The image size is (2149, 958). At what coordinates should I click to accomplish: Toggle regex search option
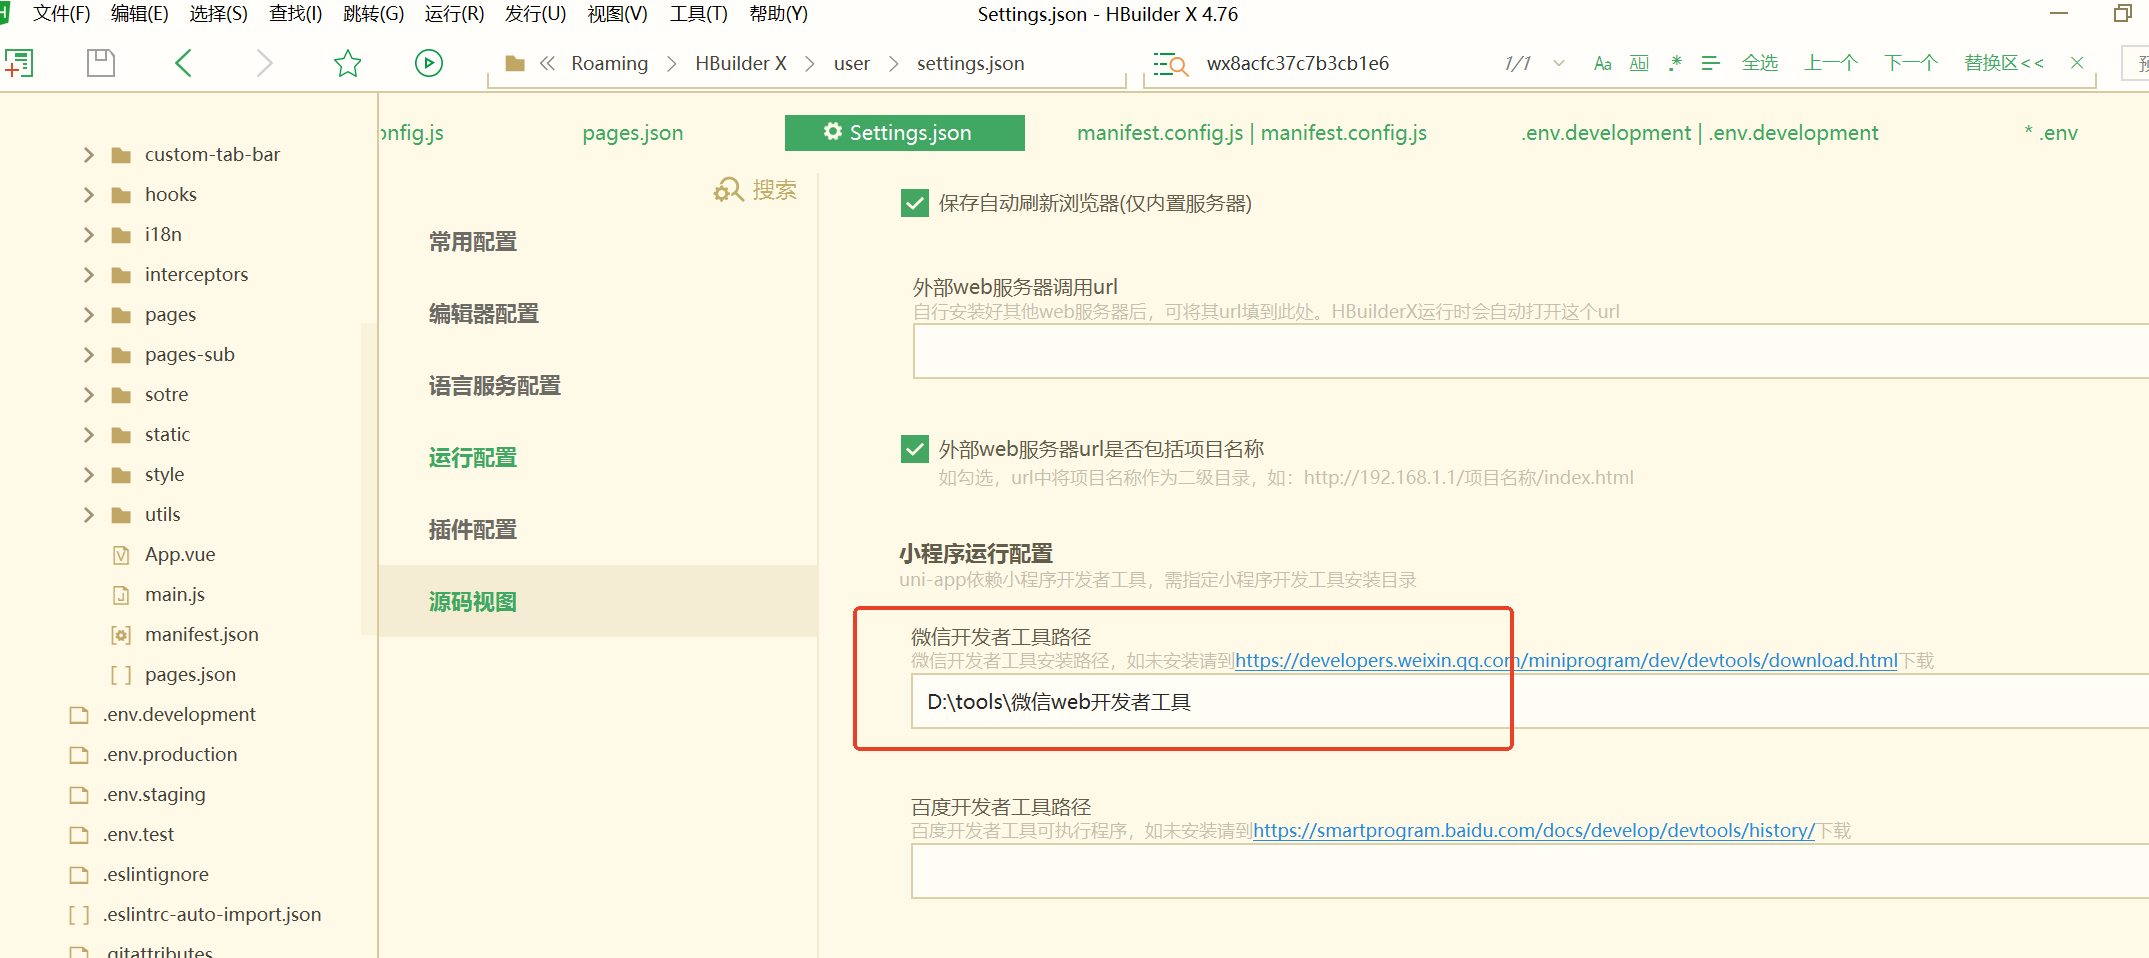click(x=1675, y=64)
